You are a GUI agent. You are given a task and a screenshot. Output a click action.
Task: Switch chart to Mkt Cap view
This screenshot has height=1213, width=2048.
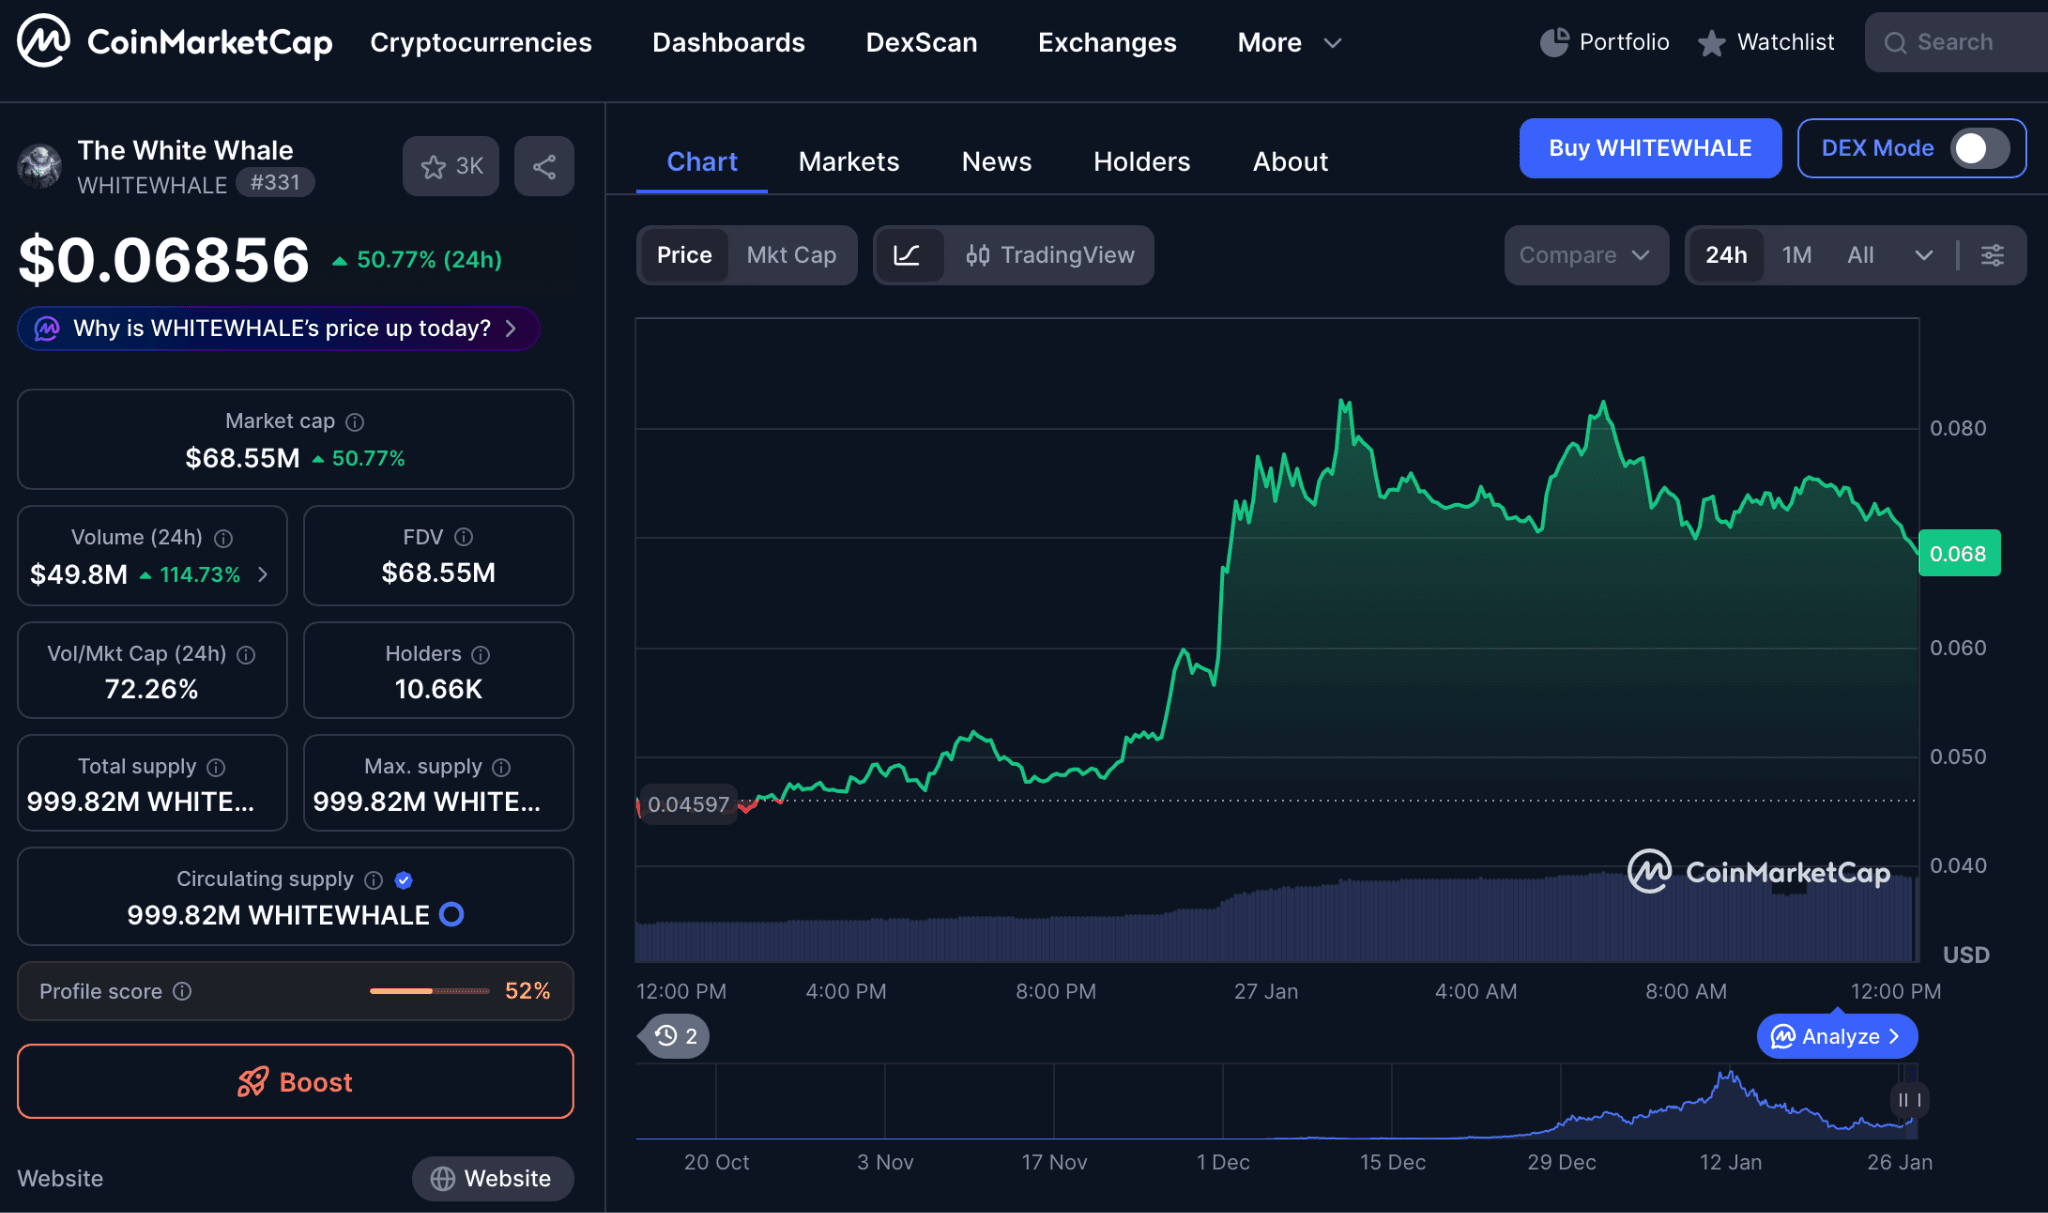click(x=791, y=255)
